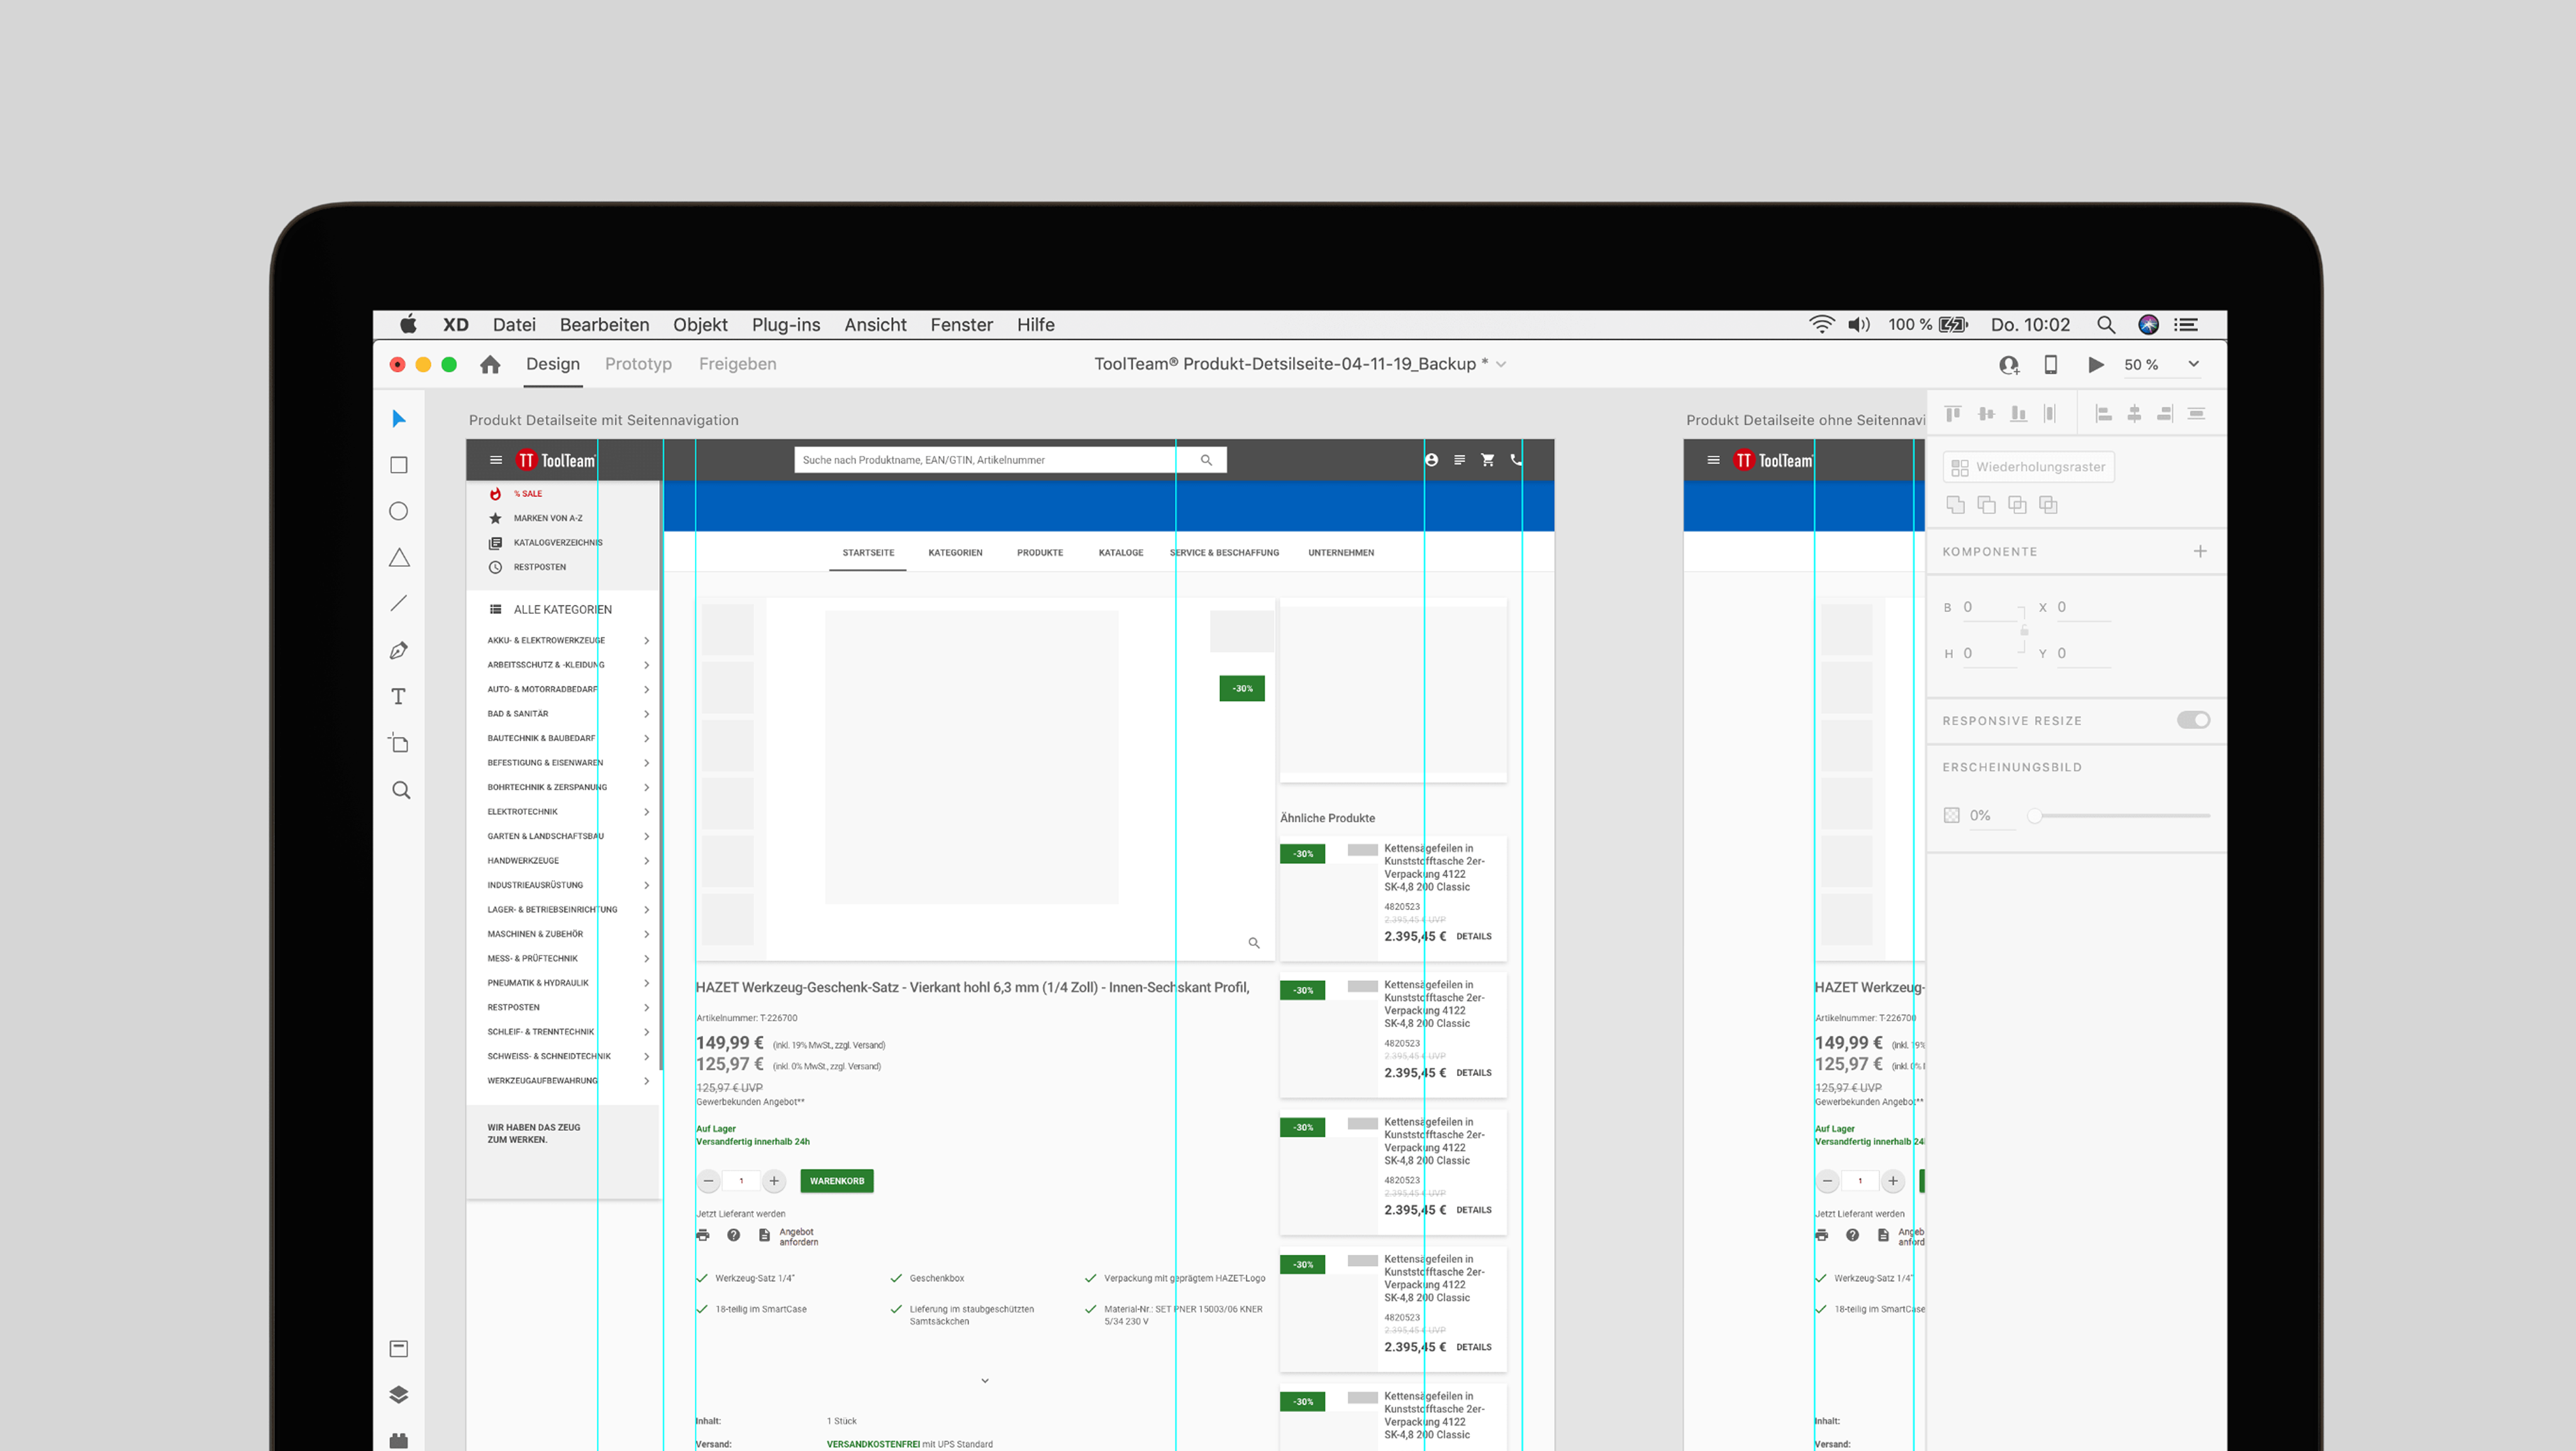
Task: Start desktop preview play button
Action: pos(2096,365)
